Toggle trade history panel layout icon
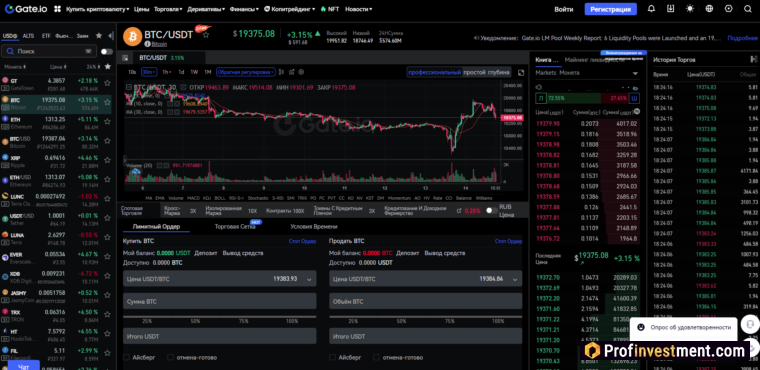Viewport: 760px width, 370px height. click(x=754, y=59)
